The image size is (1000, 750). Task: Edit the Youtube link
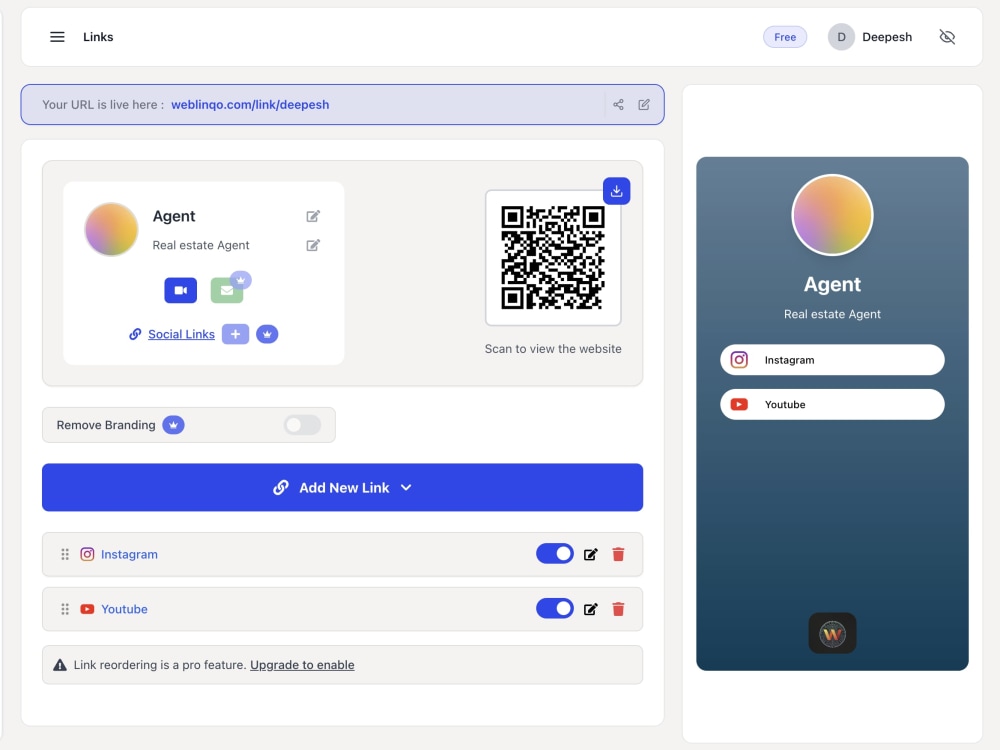tap(591, 609)
